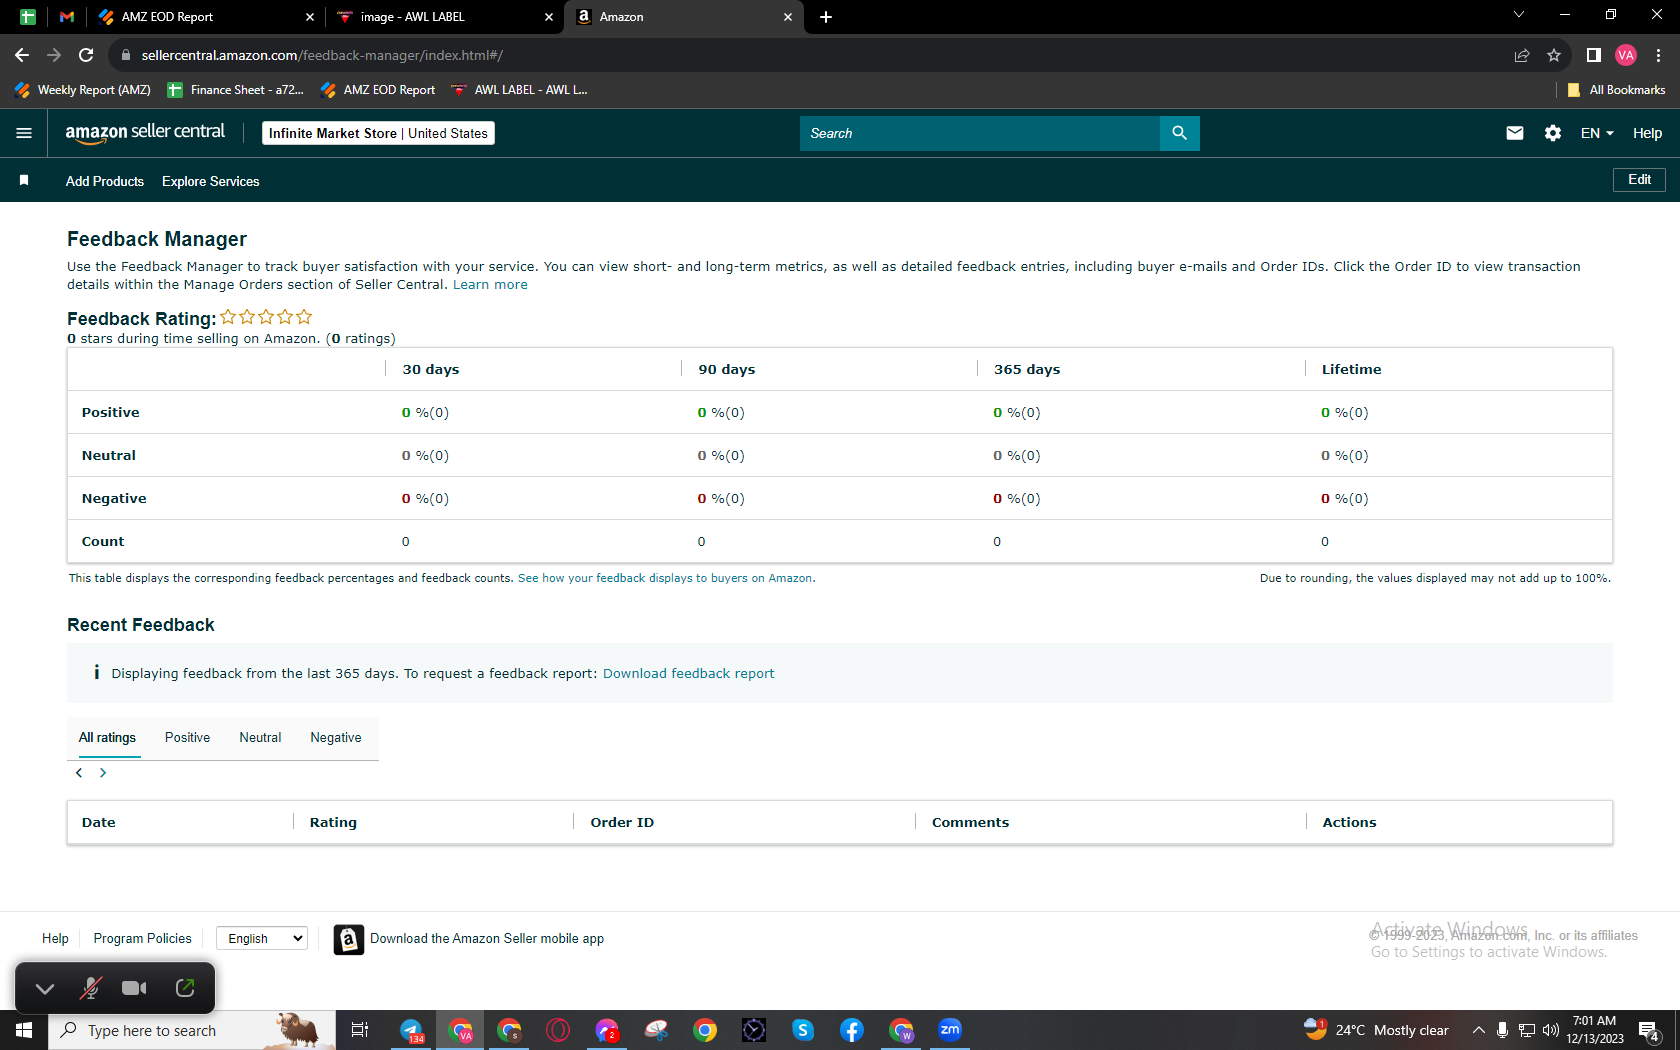Click the Edit button
The image size is (1680, 1050).
tap(1640, 180)
